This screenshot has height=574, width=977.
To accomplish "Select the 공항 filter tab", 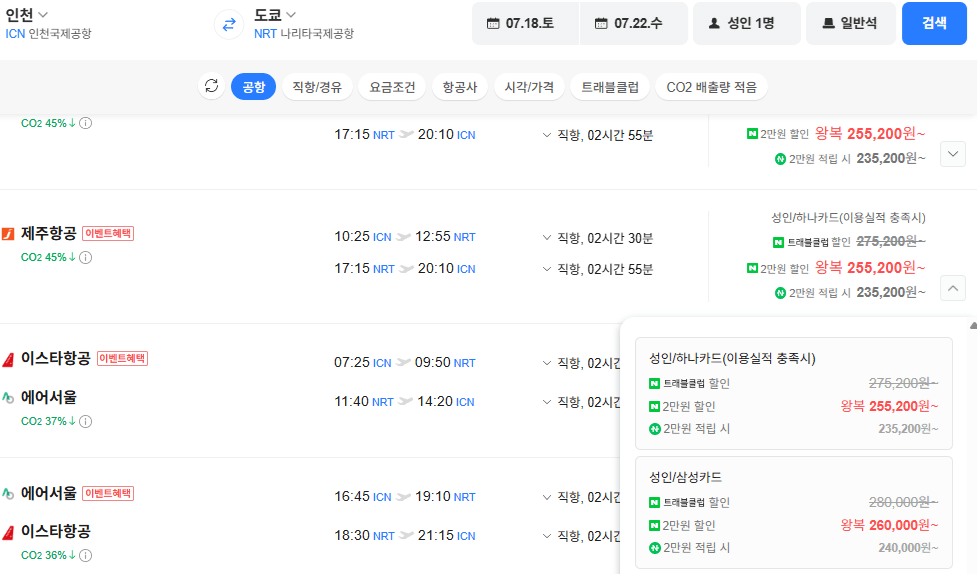I will [x=253, y=87].
